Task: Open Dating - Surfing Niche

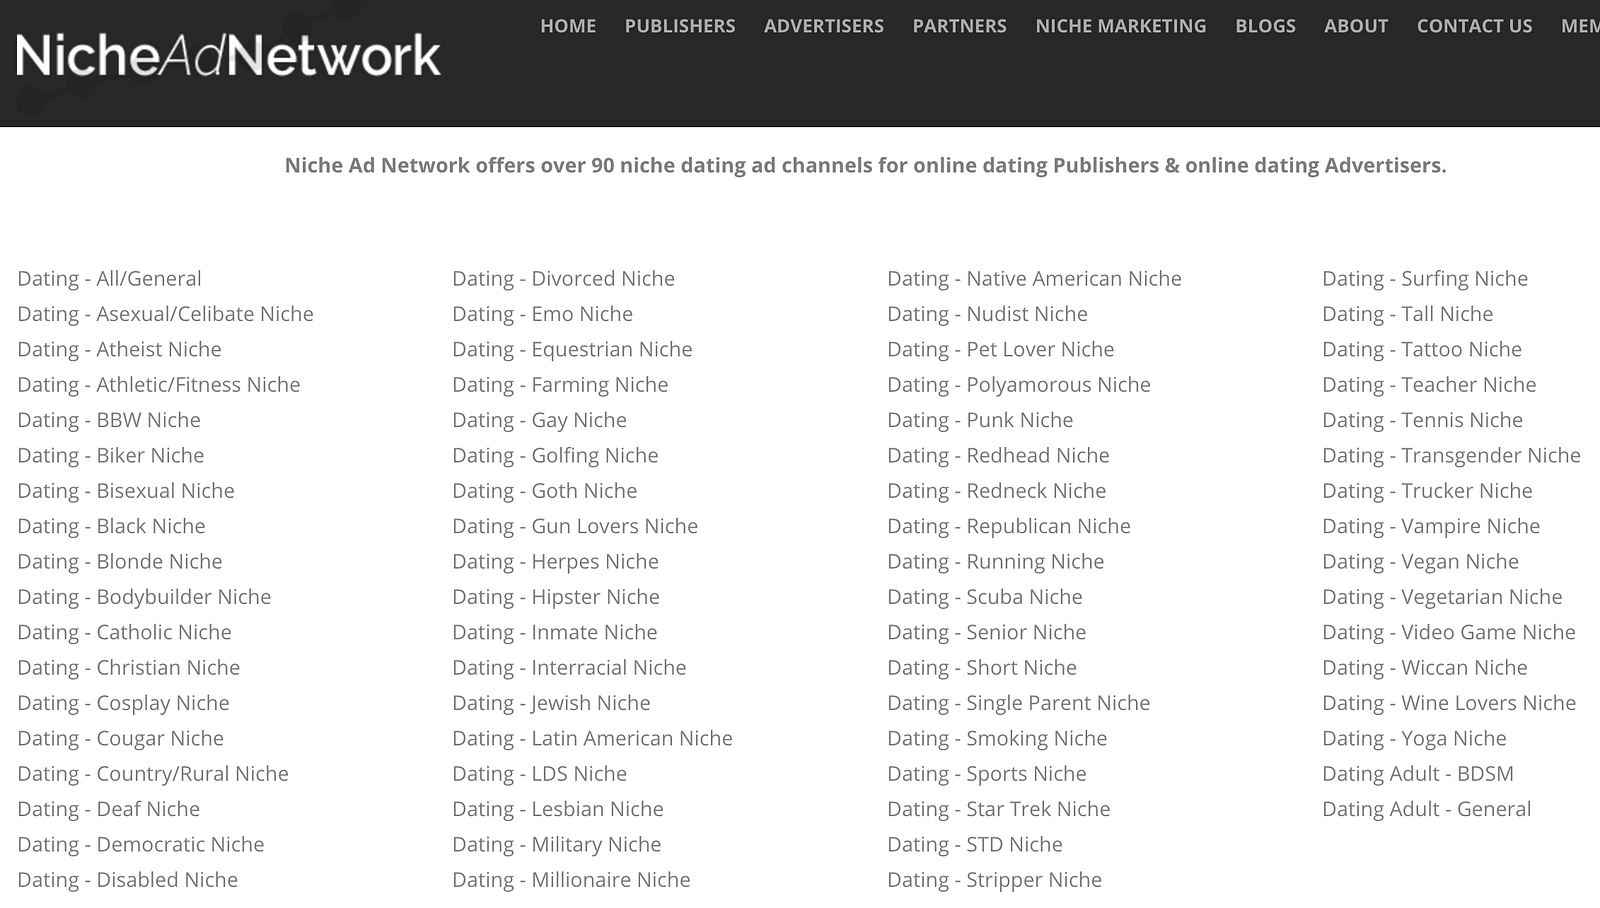Action: click(x=1425, y=279)
